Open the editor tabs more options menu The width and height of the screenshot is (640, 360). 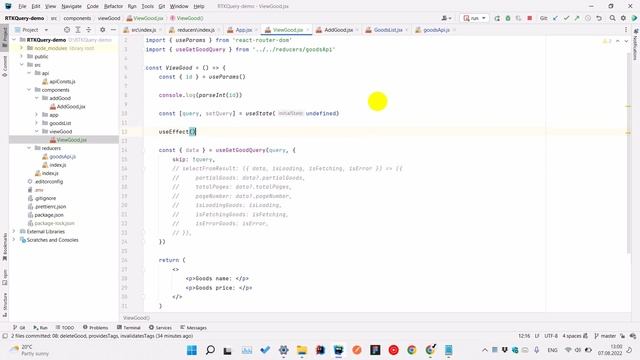pyautogui.click(x=626, y=30)
